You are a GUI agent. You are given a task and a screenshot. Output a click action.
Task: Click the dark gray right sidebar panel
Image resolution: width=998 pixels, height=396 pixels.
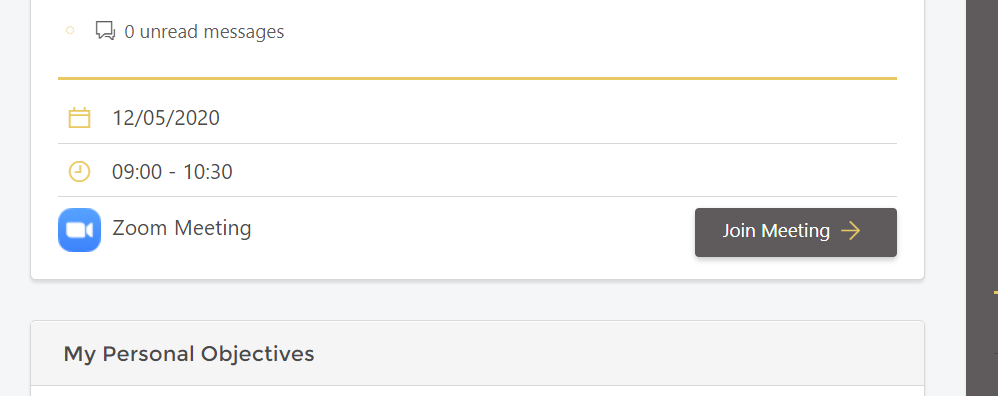pos(982,198)
